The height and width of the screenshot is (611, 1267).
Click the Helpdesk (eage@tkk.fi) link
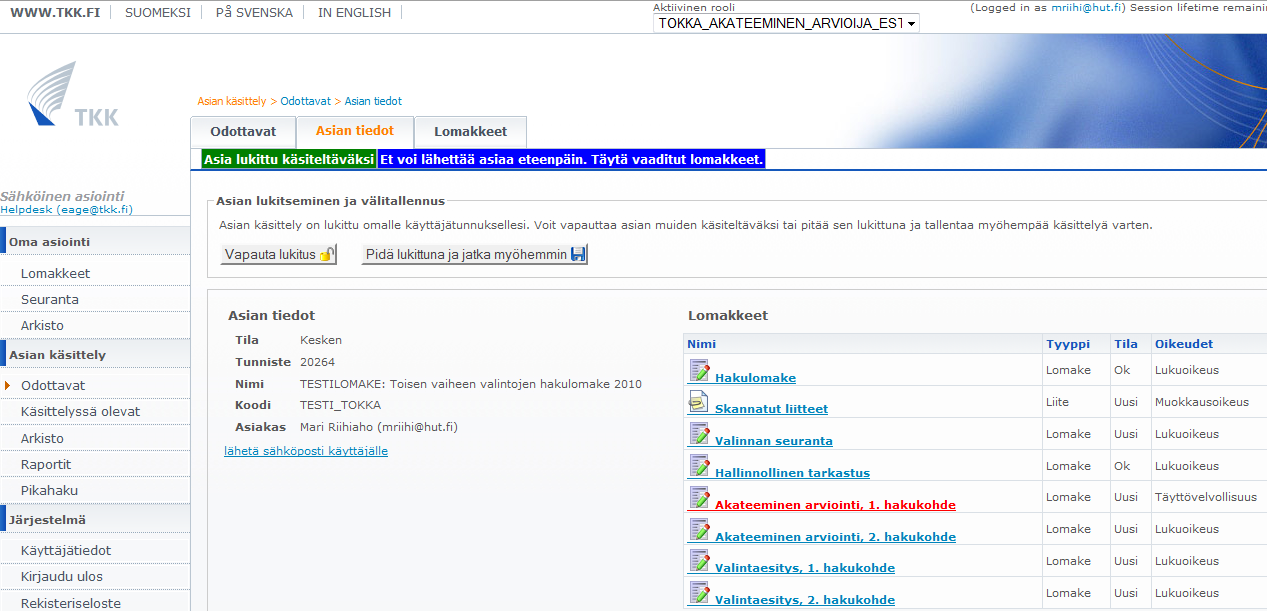[66, 210]
